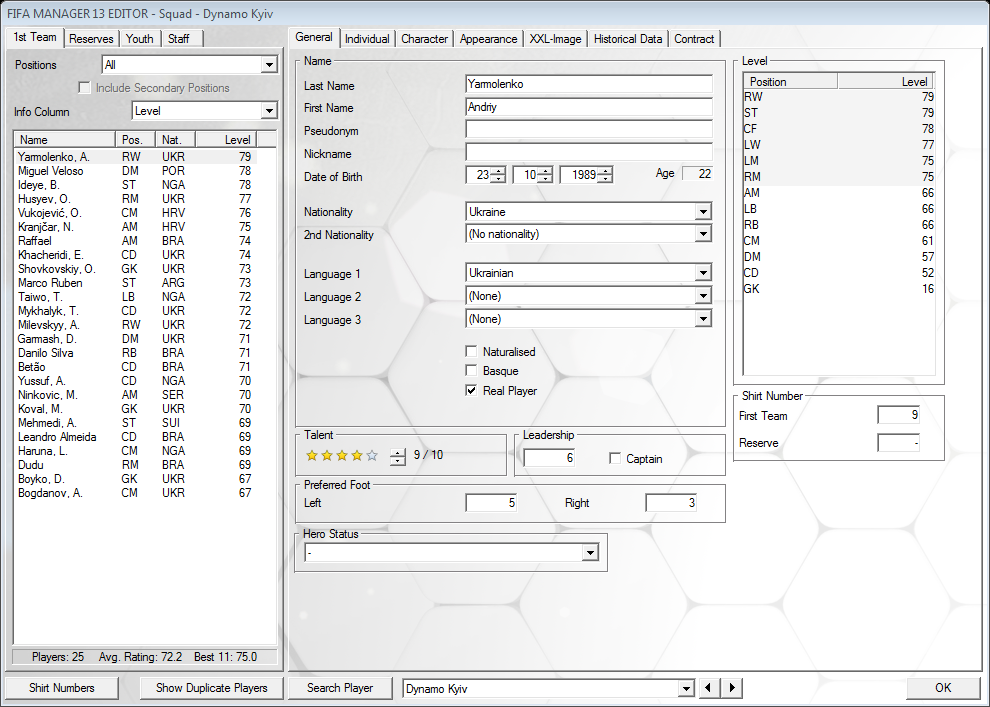Click the Nickname input field
The image size is (990, 707).
click(x=588, y=152)
